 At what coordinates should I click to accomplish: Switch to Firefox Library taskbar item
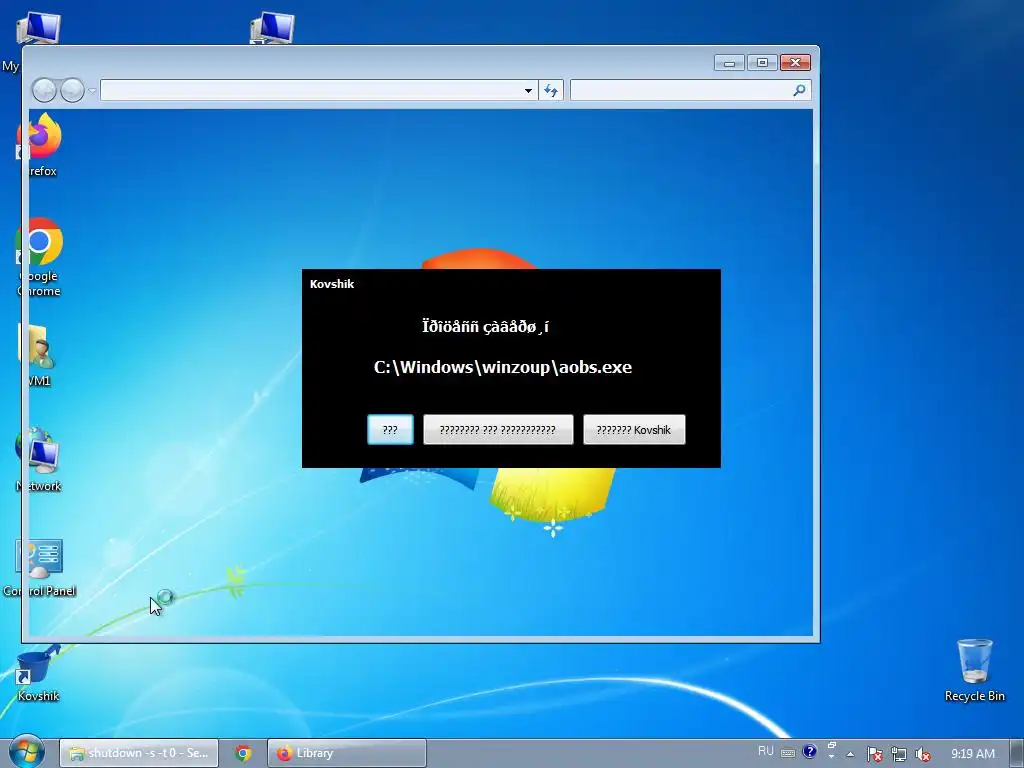pos(347,753)
